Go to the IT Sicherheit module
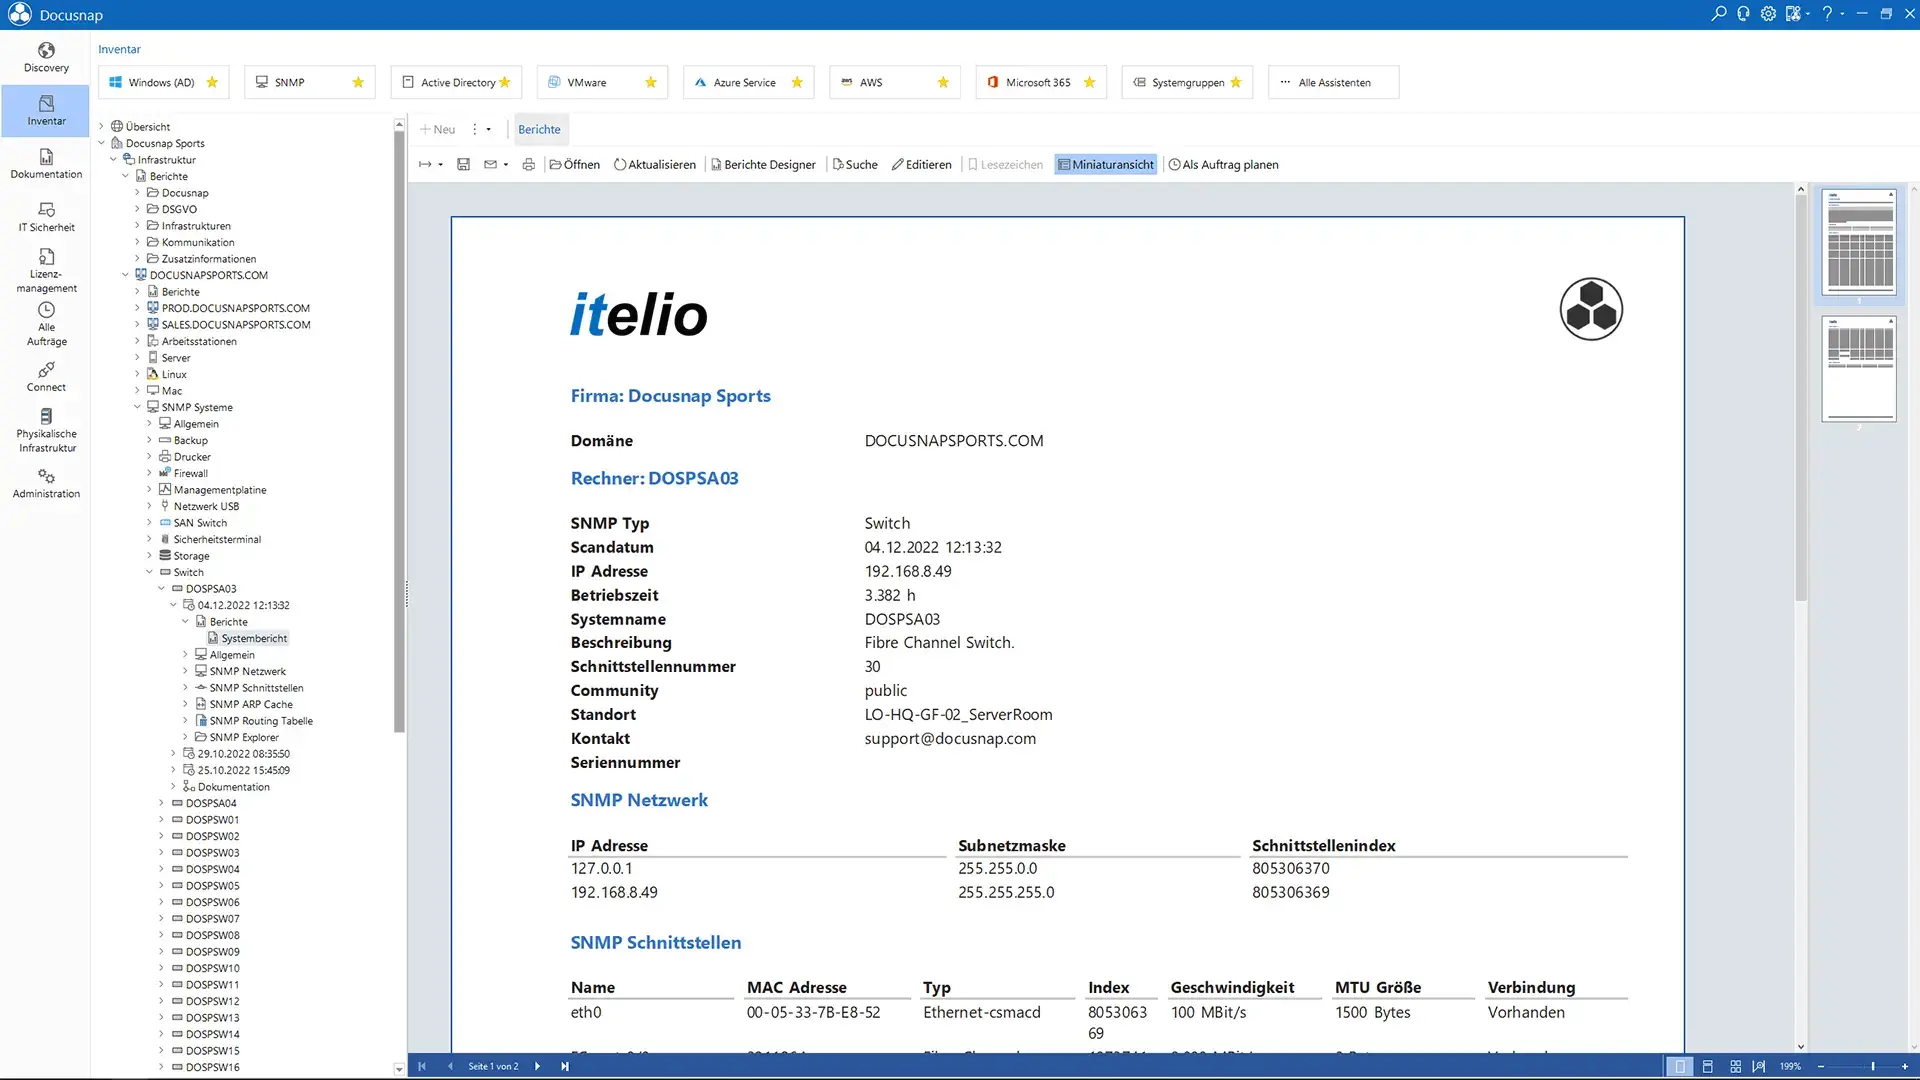This screenshot has height=1080, width=1920. tap(46, 217)
